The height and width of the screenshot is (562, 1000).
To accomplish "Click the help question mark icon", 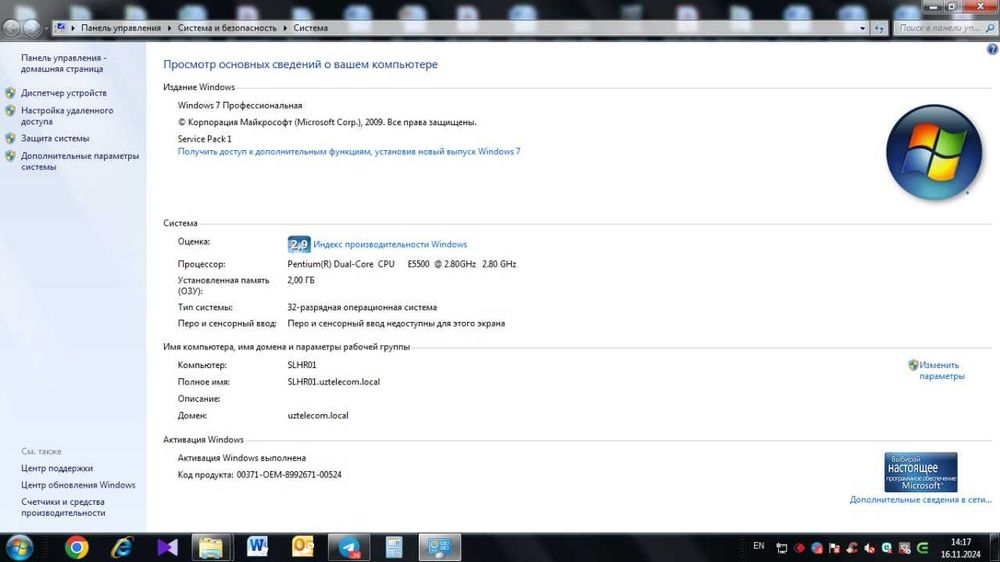I will pos(992,49).
